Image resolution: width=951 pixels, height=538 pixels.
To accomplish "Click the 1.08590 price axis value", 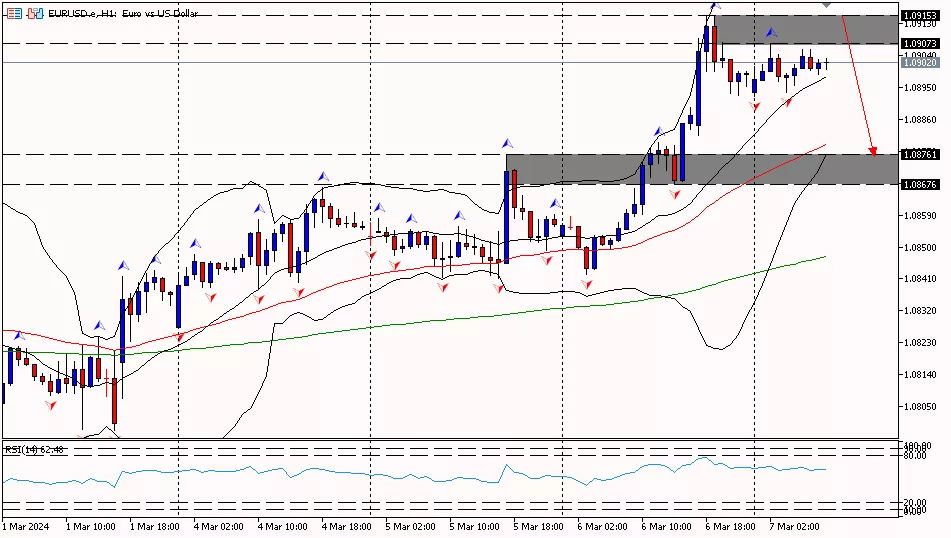I will (x=920, y=215).
